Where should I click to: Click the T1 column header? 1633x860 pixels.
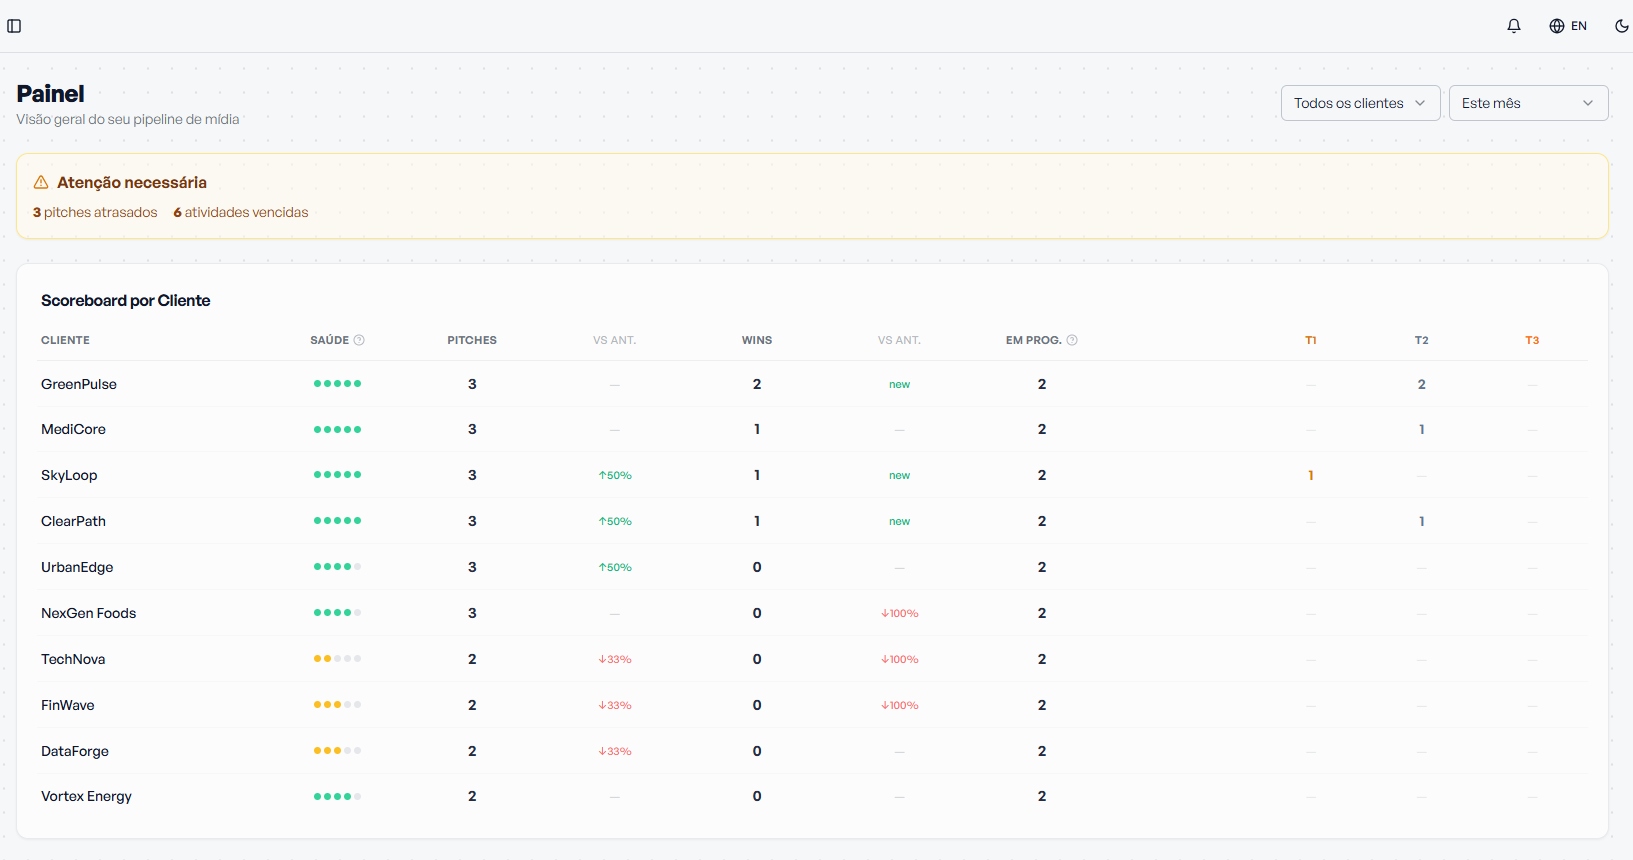coord(1311,340)
